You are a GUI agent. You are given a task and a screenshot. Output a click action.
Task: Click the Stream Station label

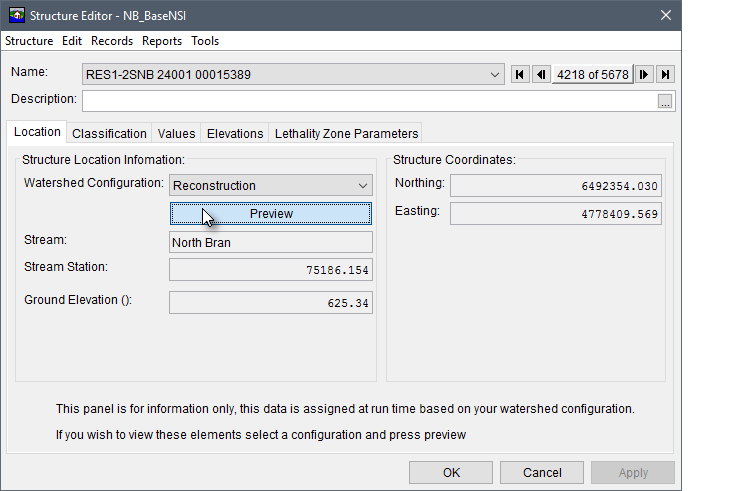coord(66,267)
